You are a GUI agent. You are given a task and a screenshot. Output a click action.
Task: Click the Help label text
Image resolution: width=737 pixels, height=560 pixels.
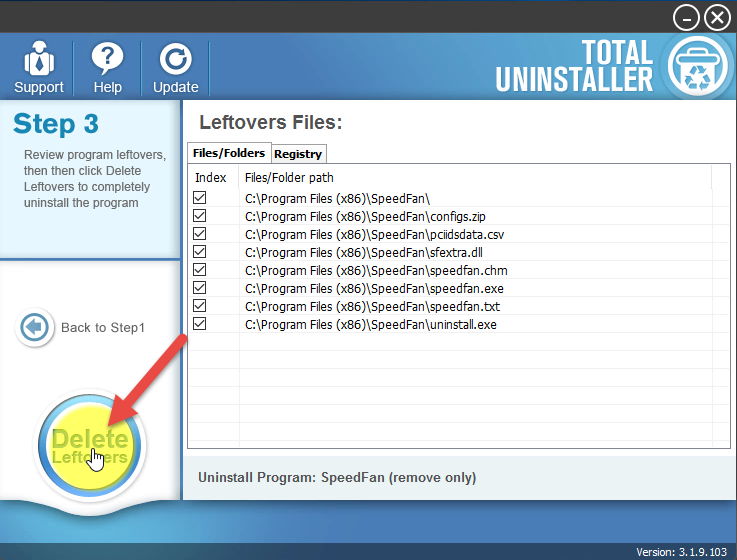click(x=108, y=87)
